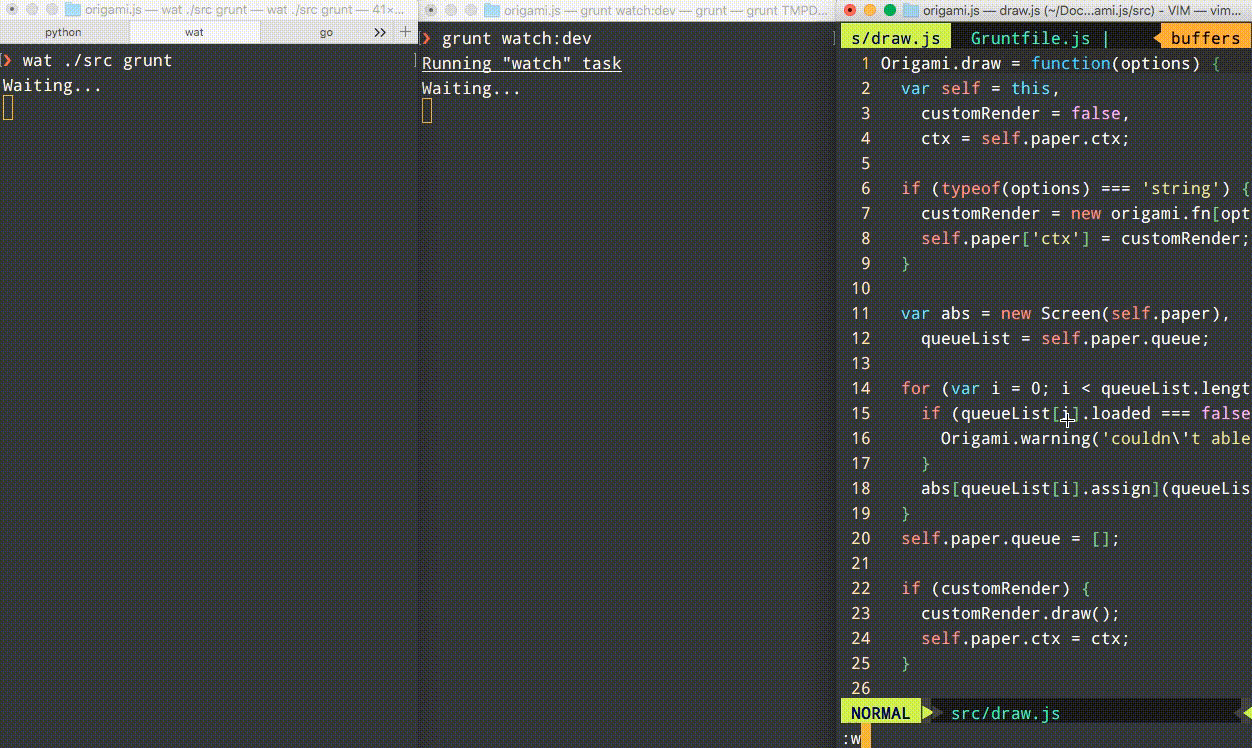Click the folder icon in the grunt watch:dev window title
Image resolution: width=1252 pixels, height=748 pixels.
click(491, 10)
